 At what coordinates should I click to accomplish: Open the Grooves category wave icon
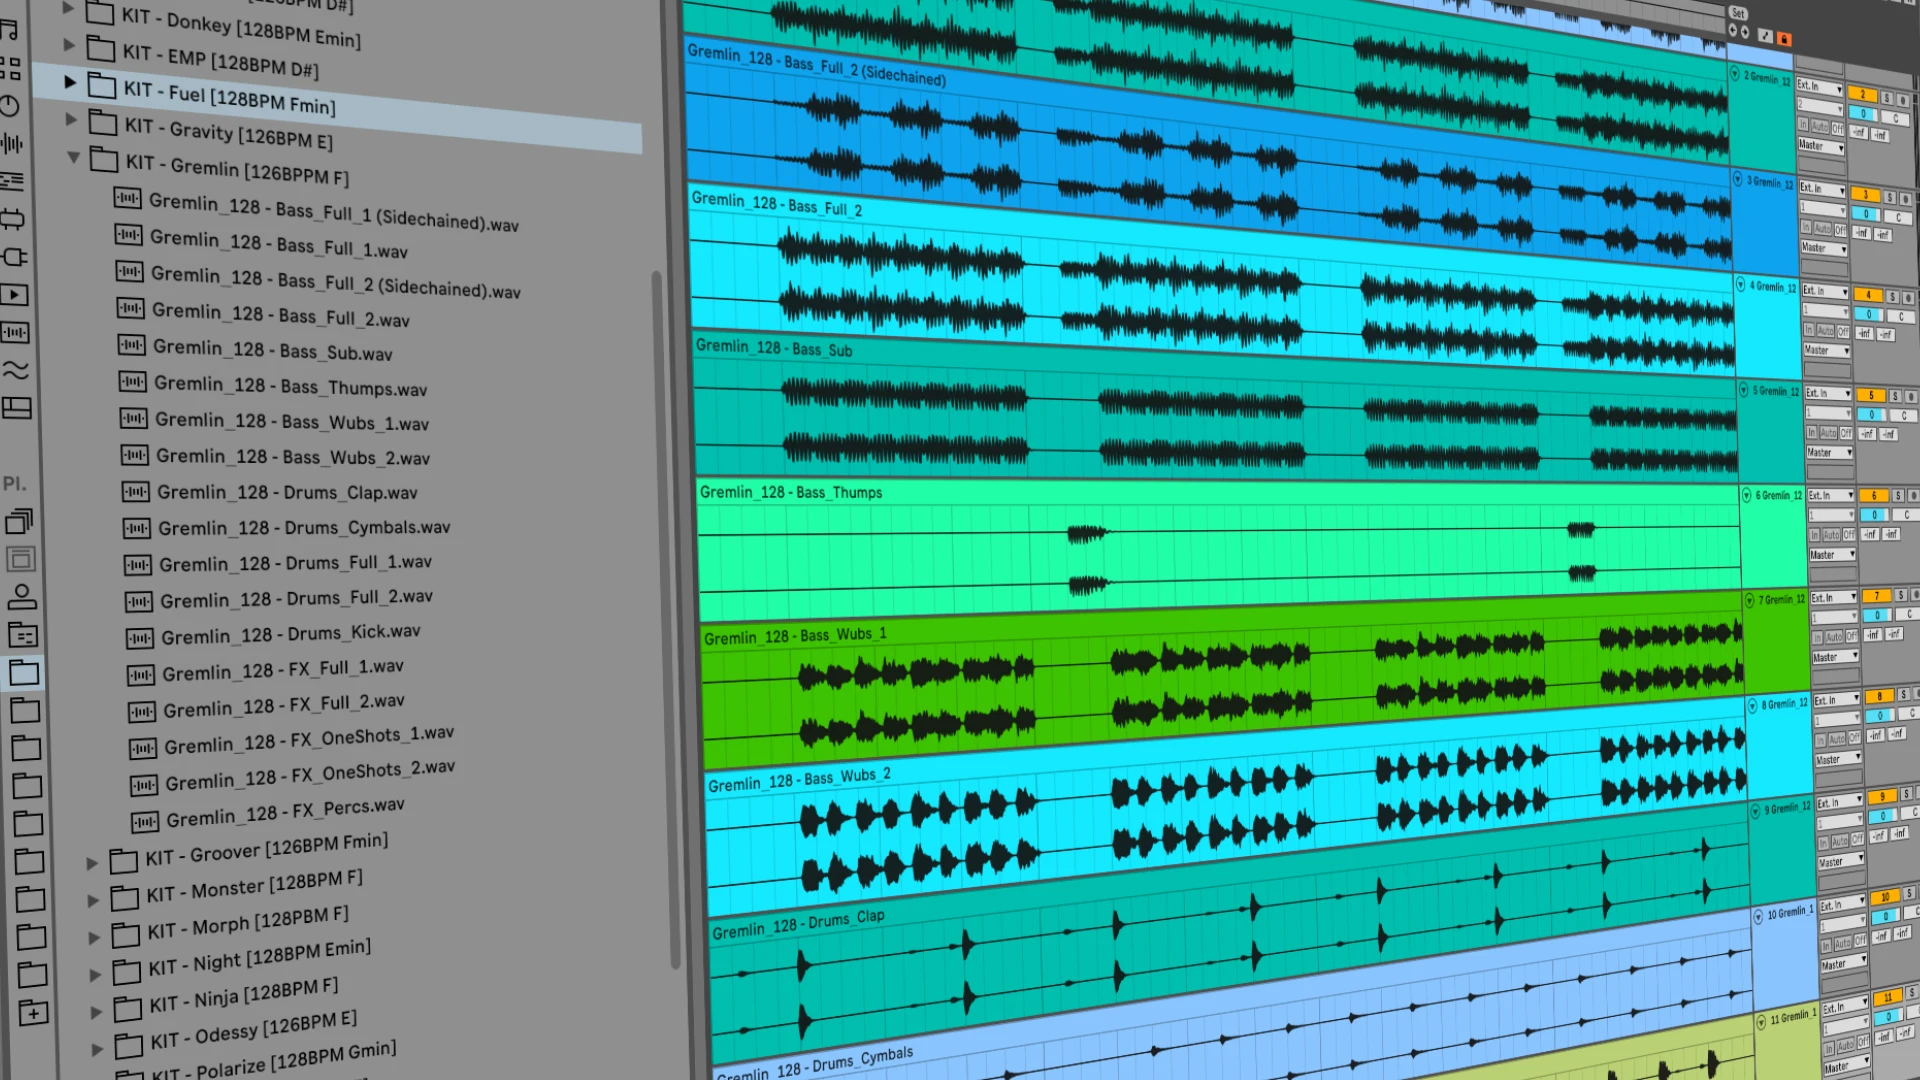pyautogui.click(x=16, y=371)
